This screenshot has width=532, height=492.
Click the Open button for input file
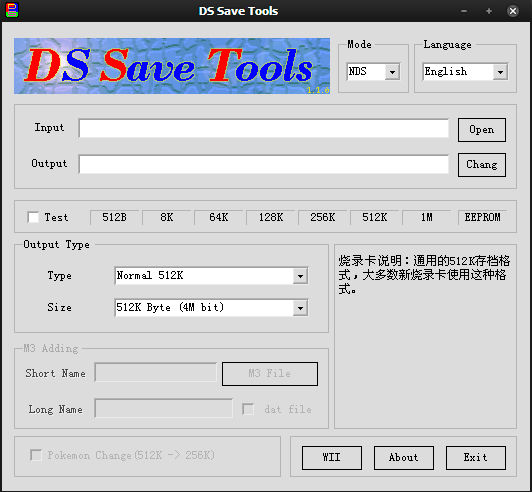(x=482, y=130)
